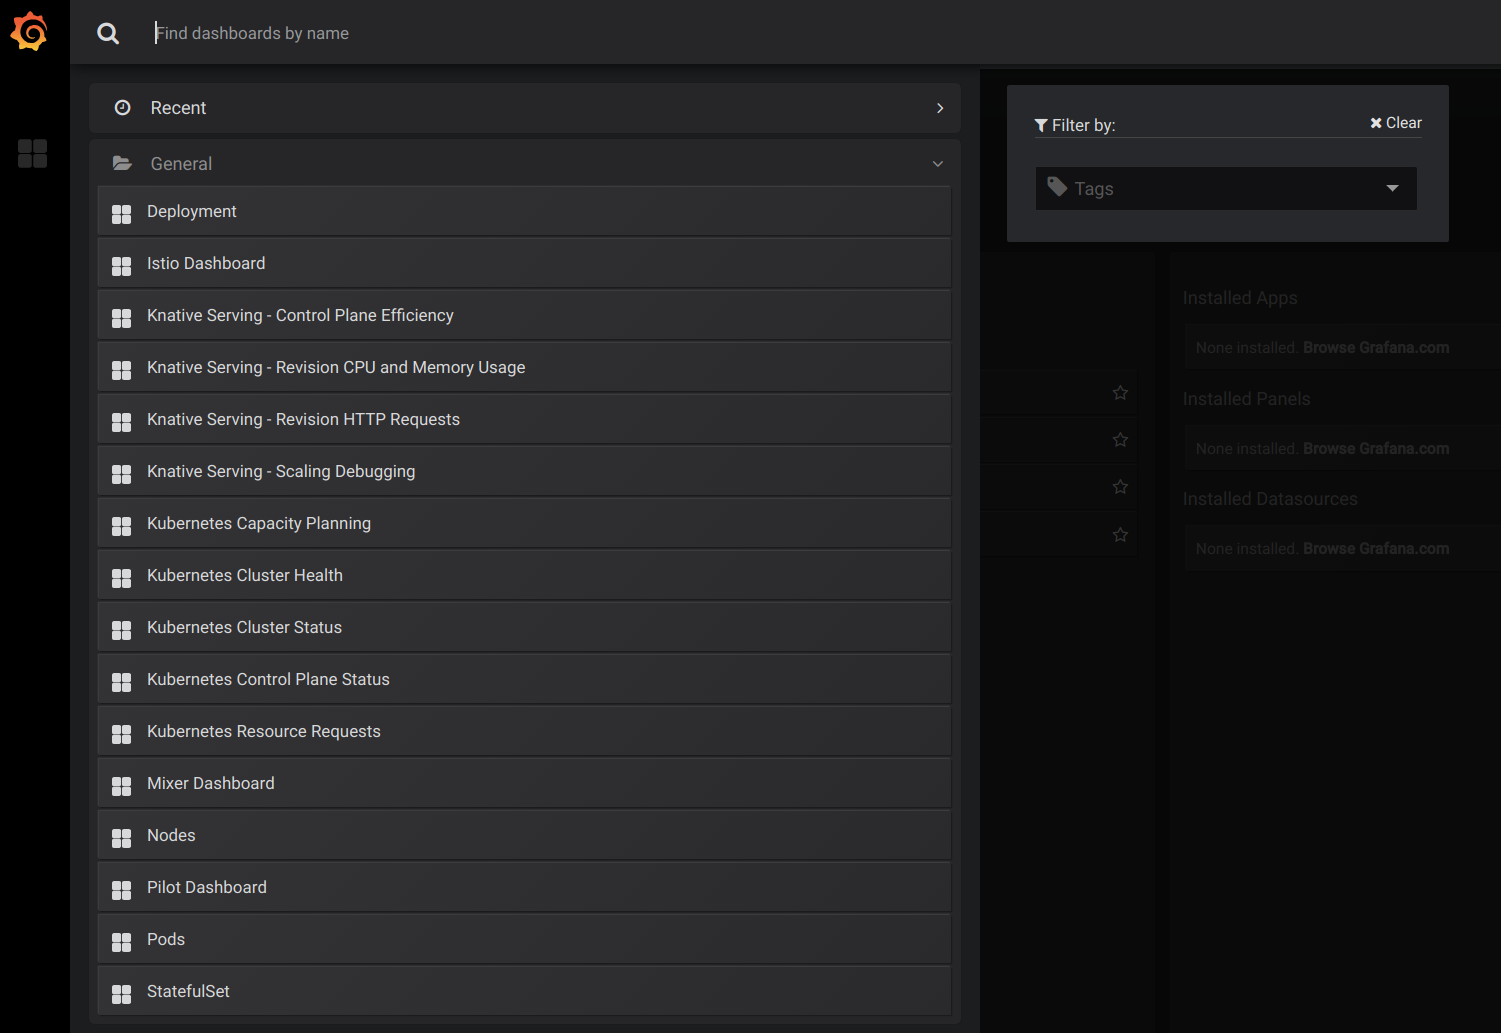Click the icon beside Kubernetes Control Plane Status
Image resolution: width=1501 pixels, height=1033 pixels.
(121, 682)
